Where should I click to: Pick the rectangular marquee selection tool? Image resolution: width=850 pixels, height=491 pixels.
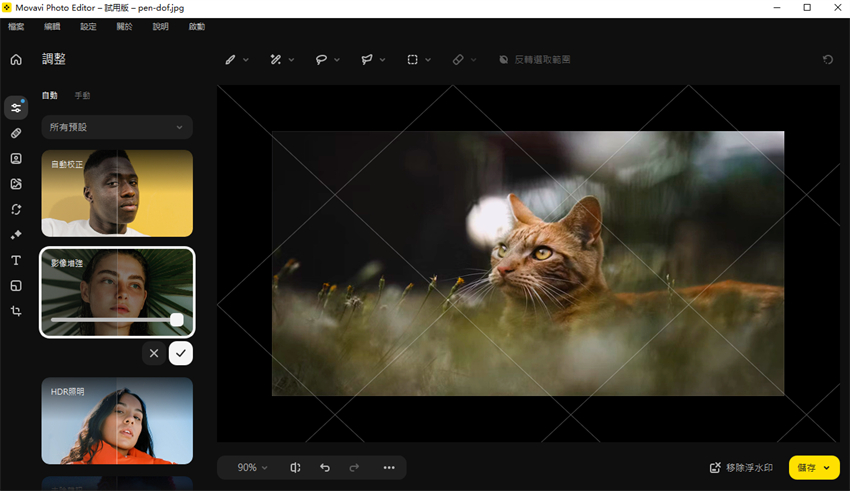[412, 60]
